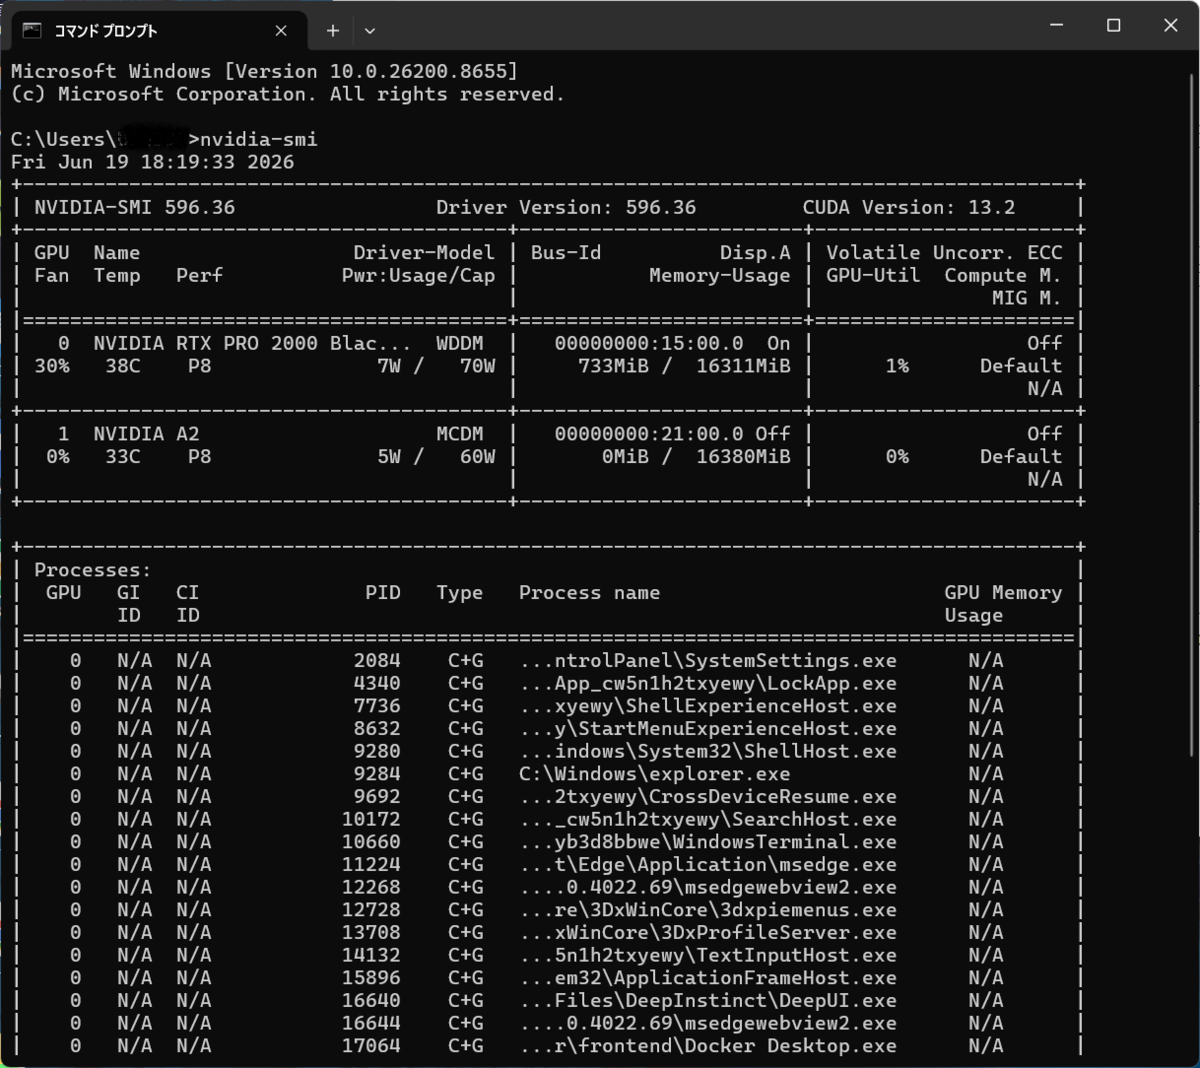Click bus ID 00000000:15:00.0
Viewport: 1200px width, 1068px height.
coord(649,343)
